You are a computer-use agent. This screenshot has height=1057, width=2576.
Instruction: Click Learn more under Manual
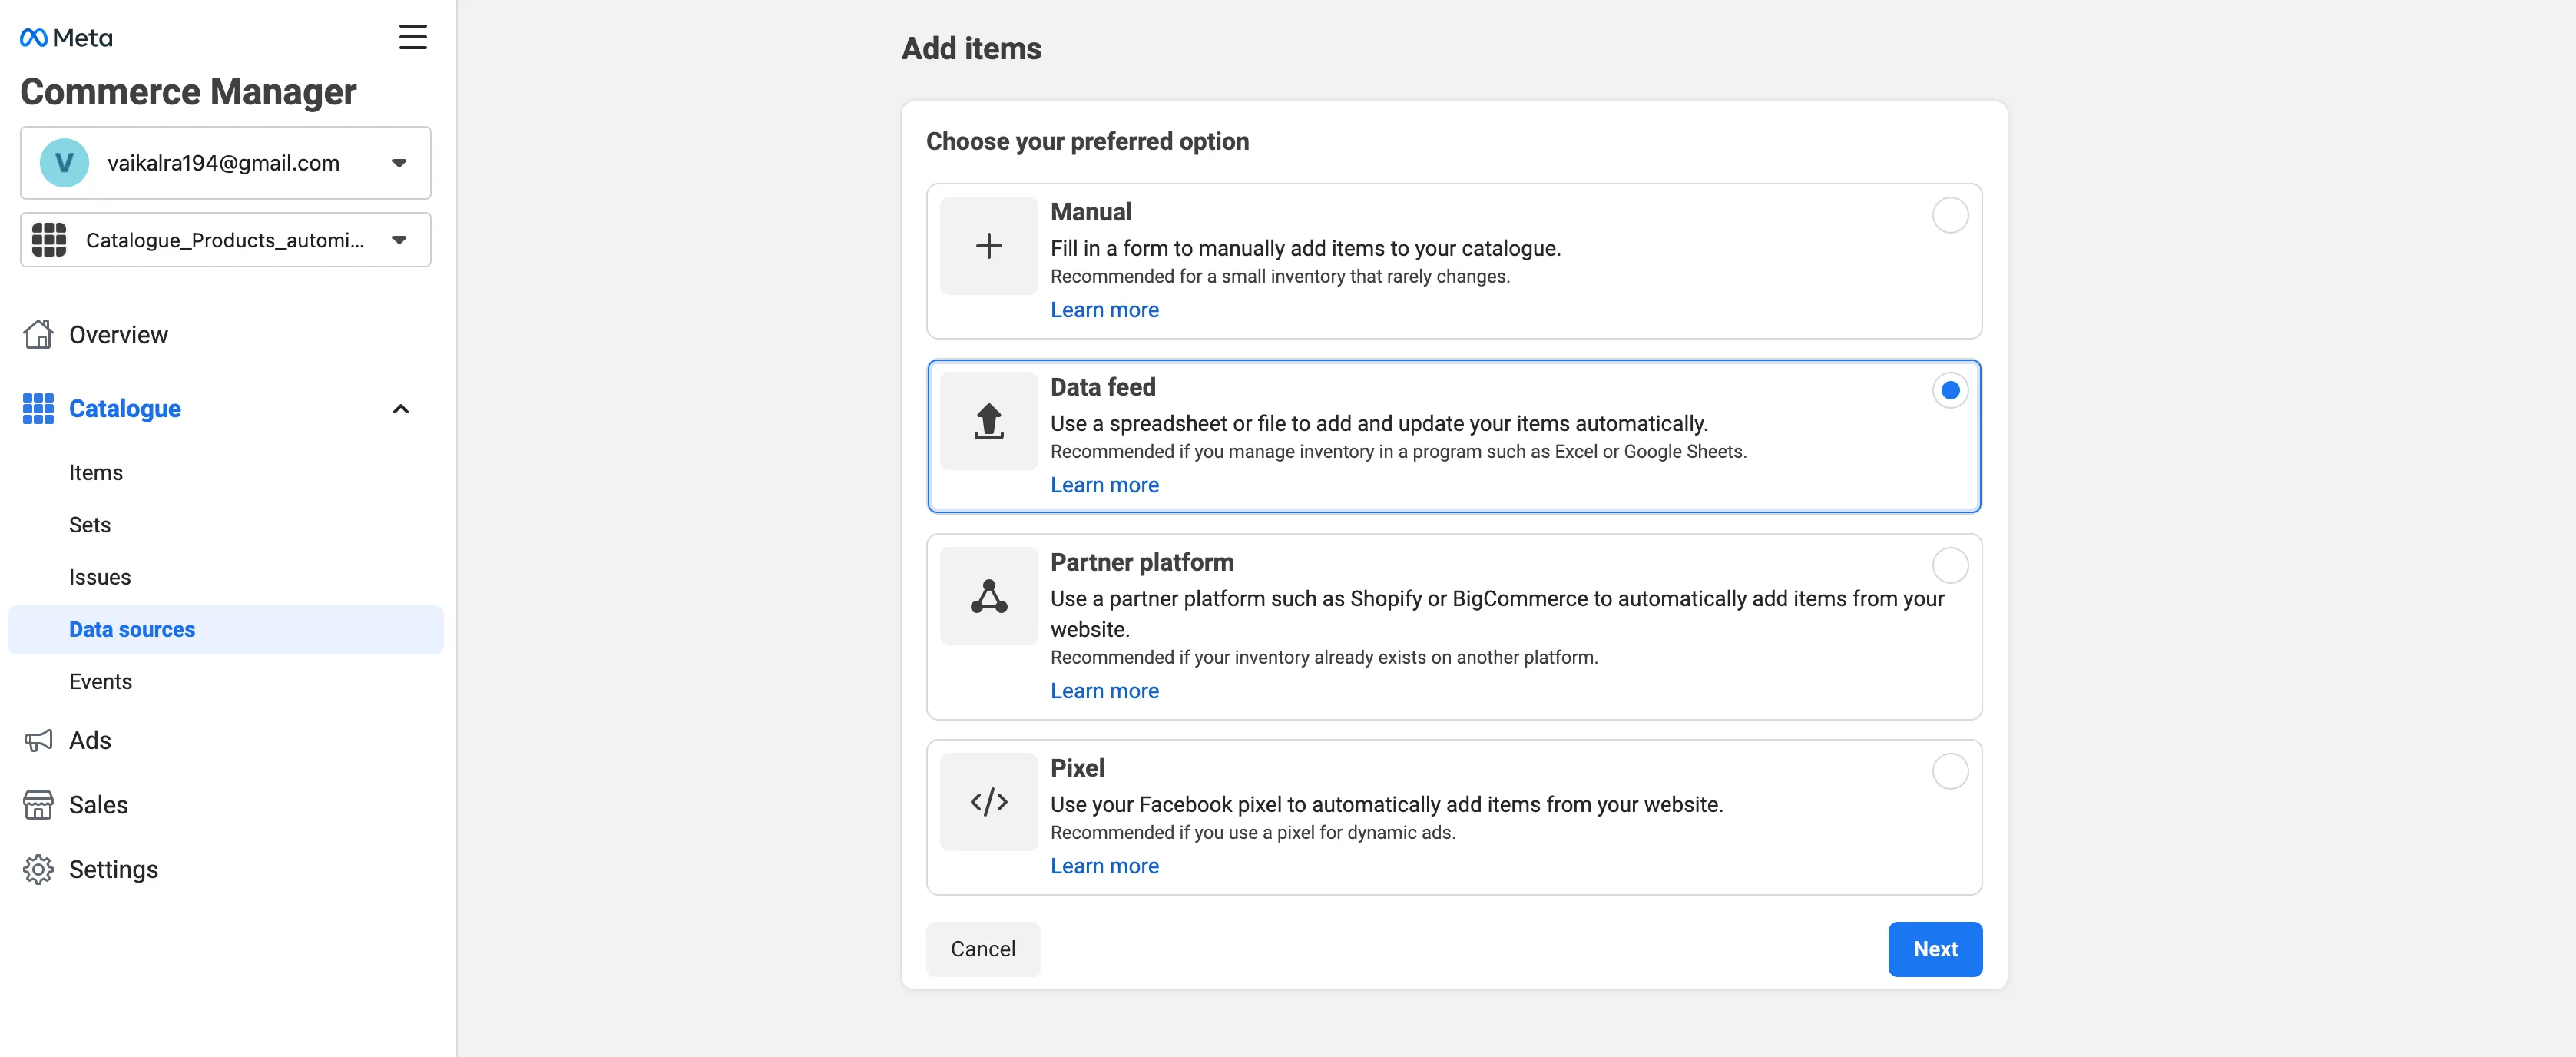click(x=1104, y=310)
